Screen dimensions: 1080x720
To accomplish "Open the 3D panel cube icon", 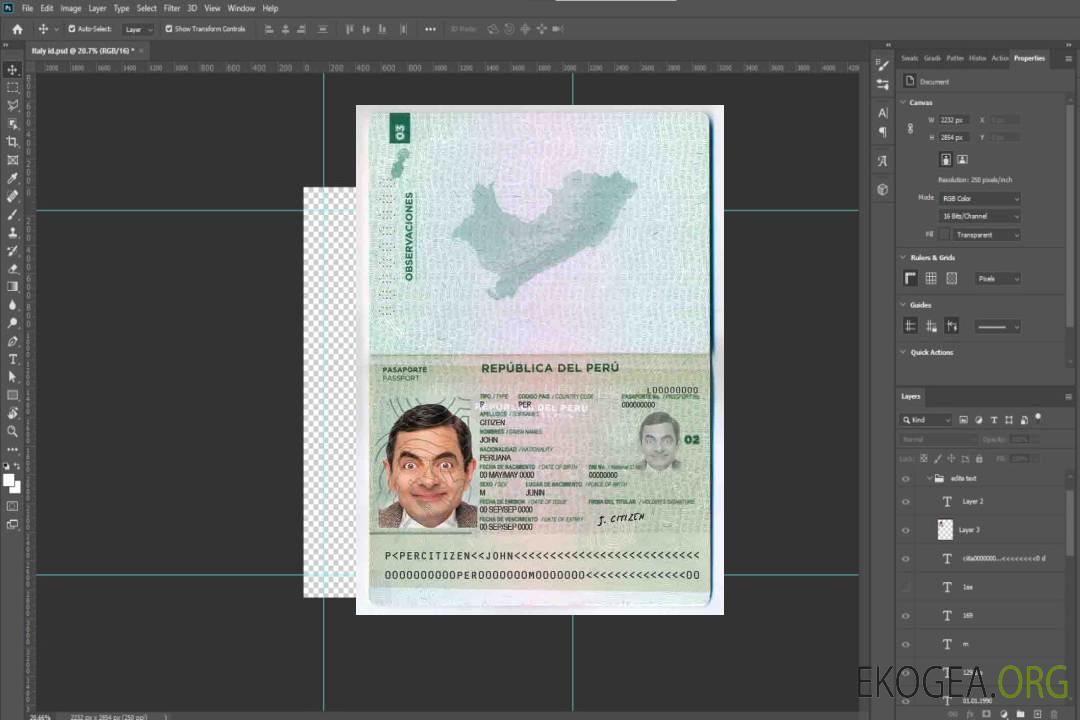I will 883,189.
